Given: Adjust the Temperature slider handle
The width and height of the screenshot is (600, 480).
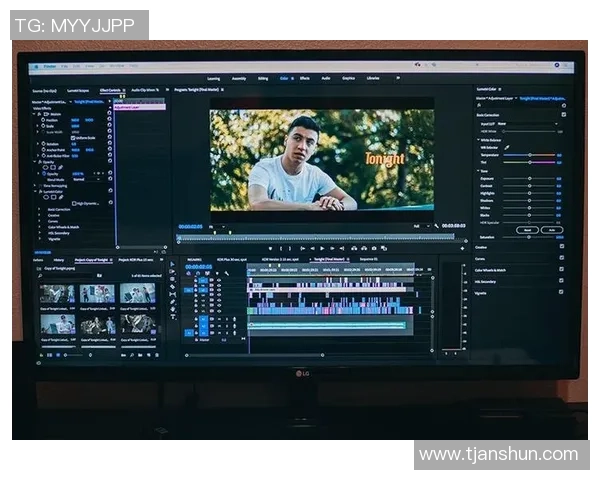Looking at the screenshot, I should coord(531,155).
